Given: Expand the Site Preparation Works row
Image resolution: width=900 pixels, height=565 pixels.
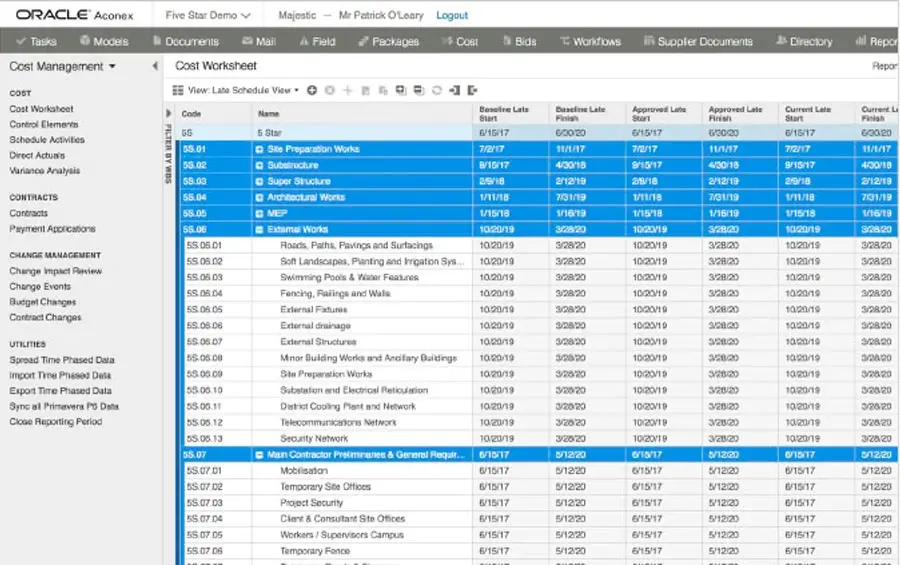Looking at the screenshot, I should pos(259,149).
